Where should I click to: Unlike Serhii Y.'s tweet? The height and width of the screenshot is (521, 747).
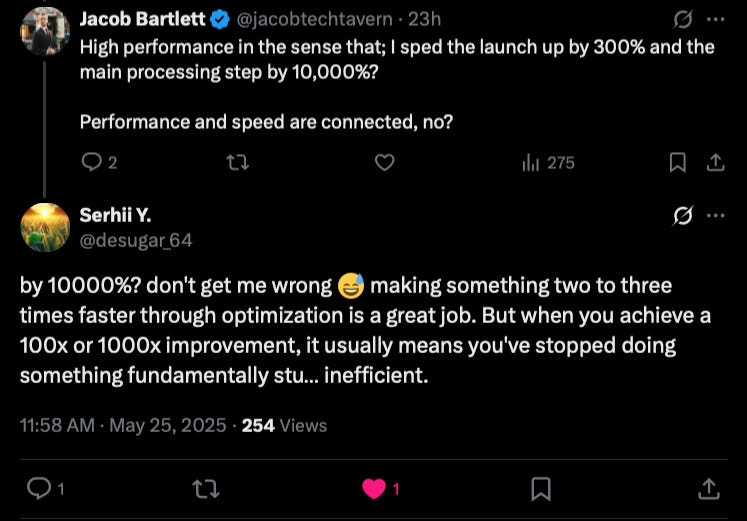pos(375,488)
